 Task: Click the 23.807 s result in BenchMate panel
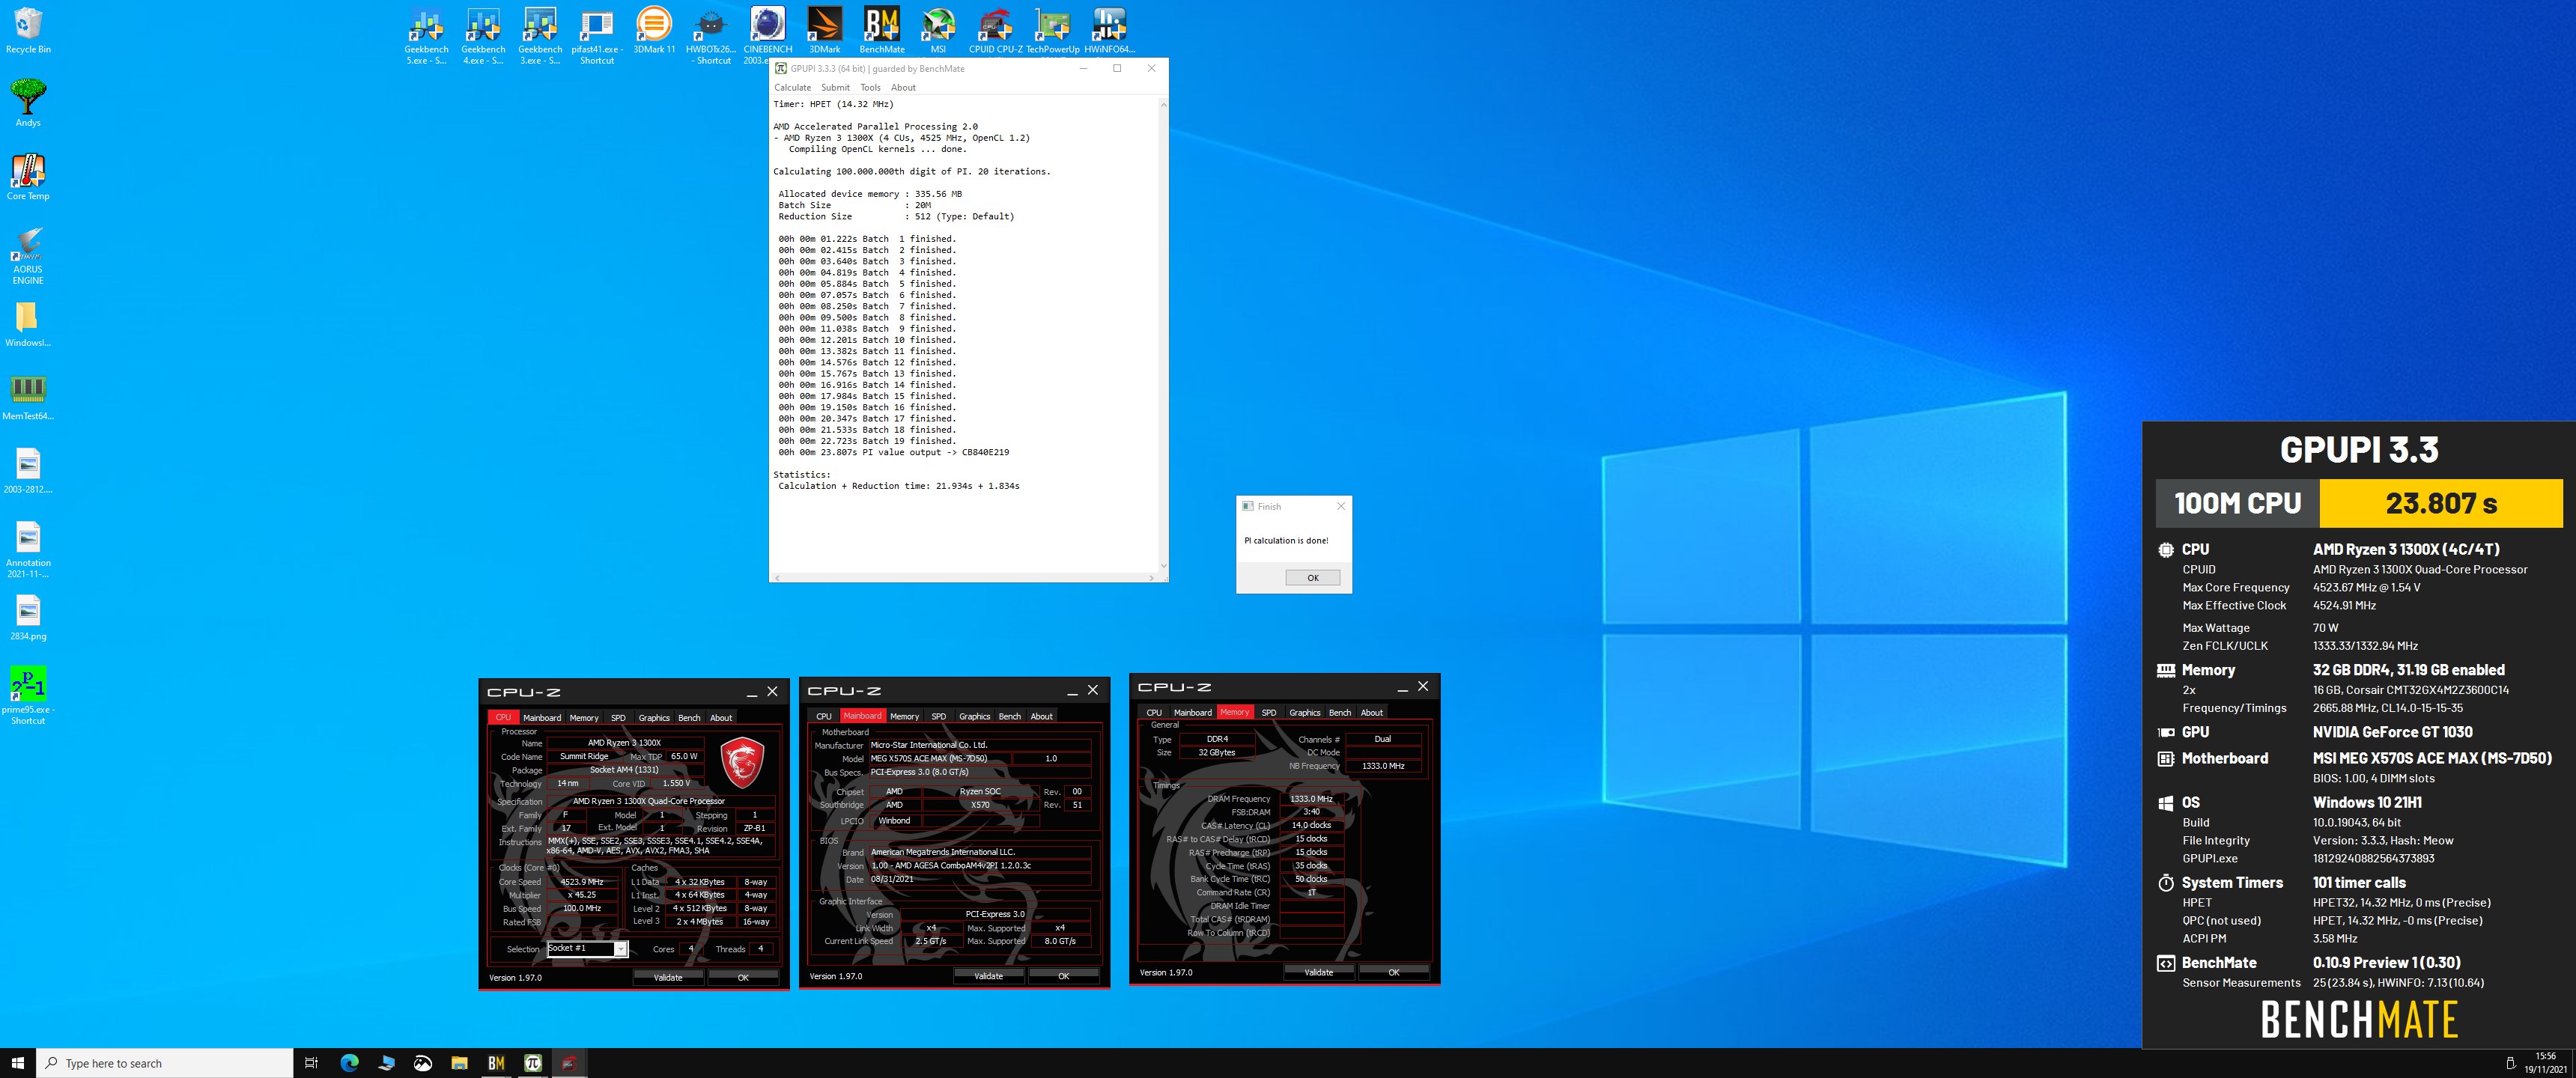tap(2440, 503)
